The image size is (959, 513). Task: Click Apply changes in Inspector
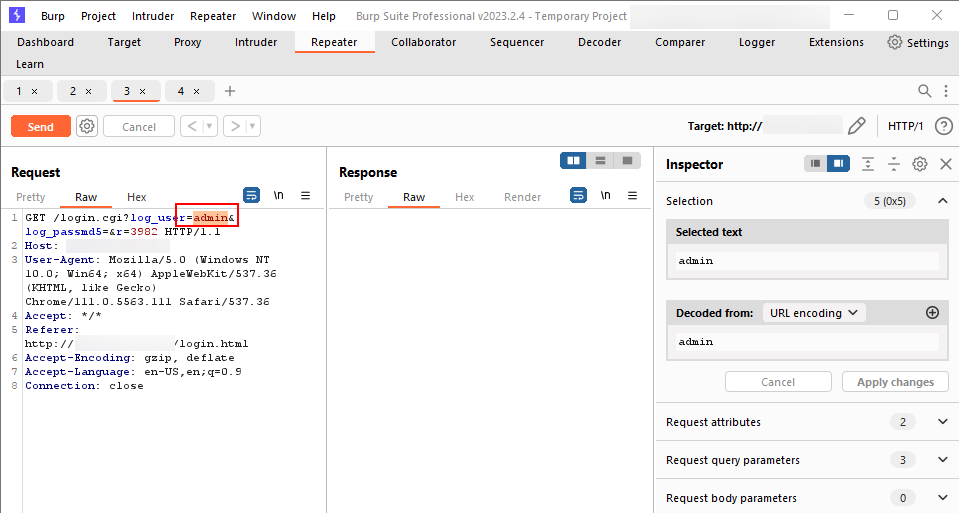pos(895,382)
